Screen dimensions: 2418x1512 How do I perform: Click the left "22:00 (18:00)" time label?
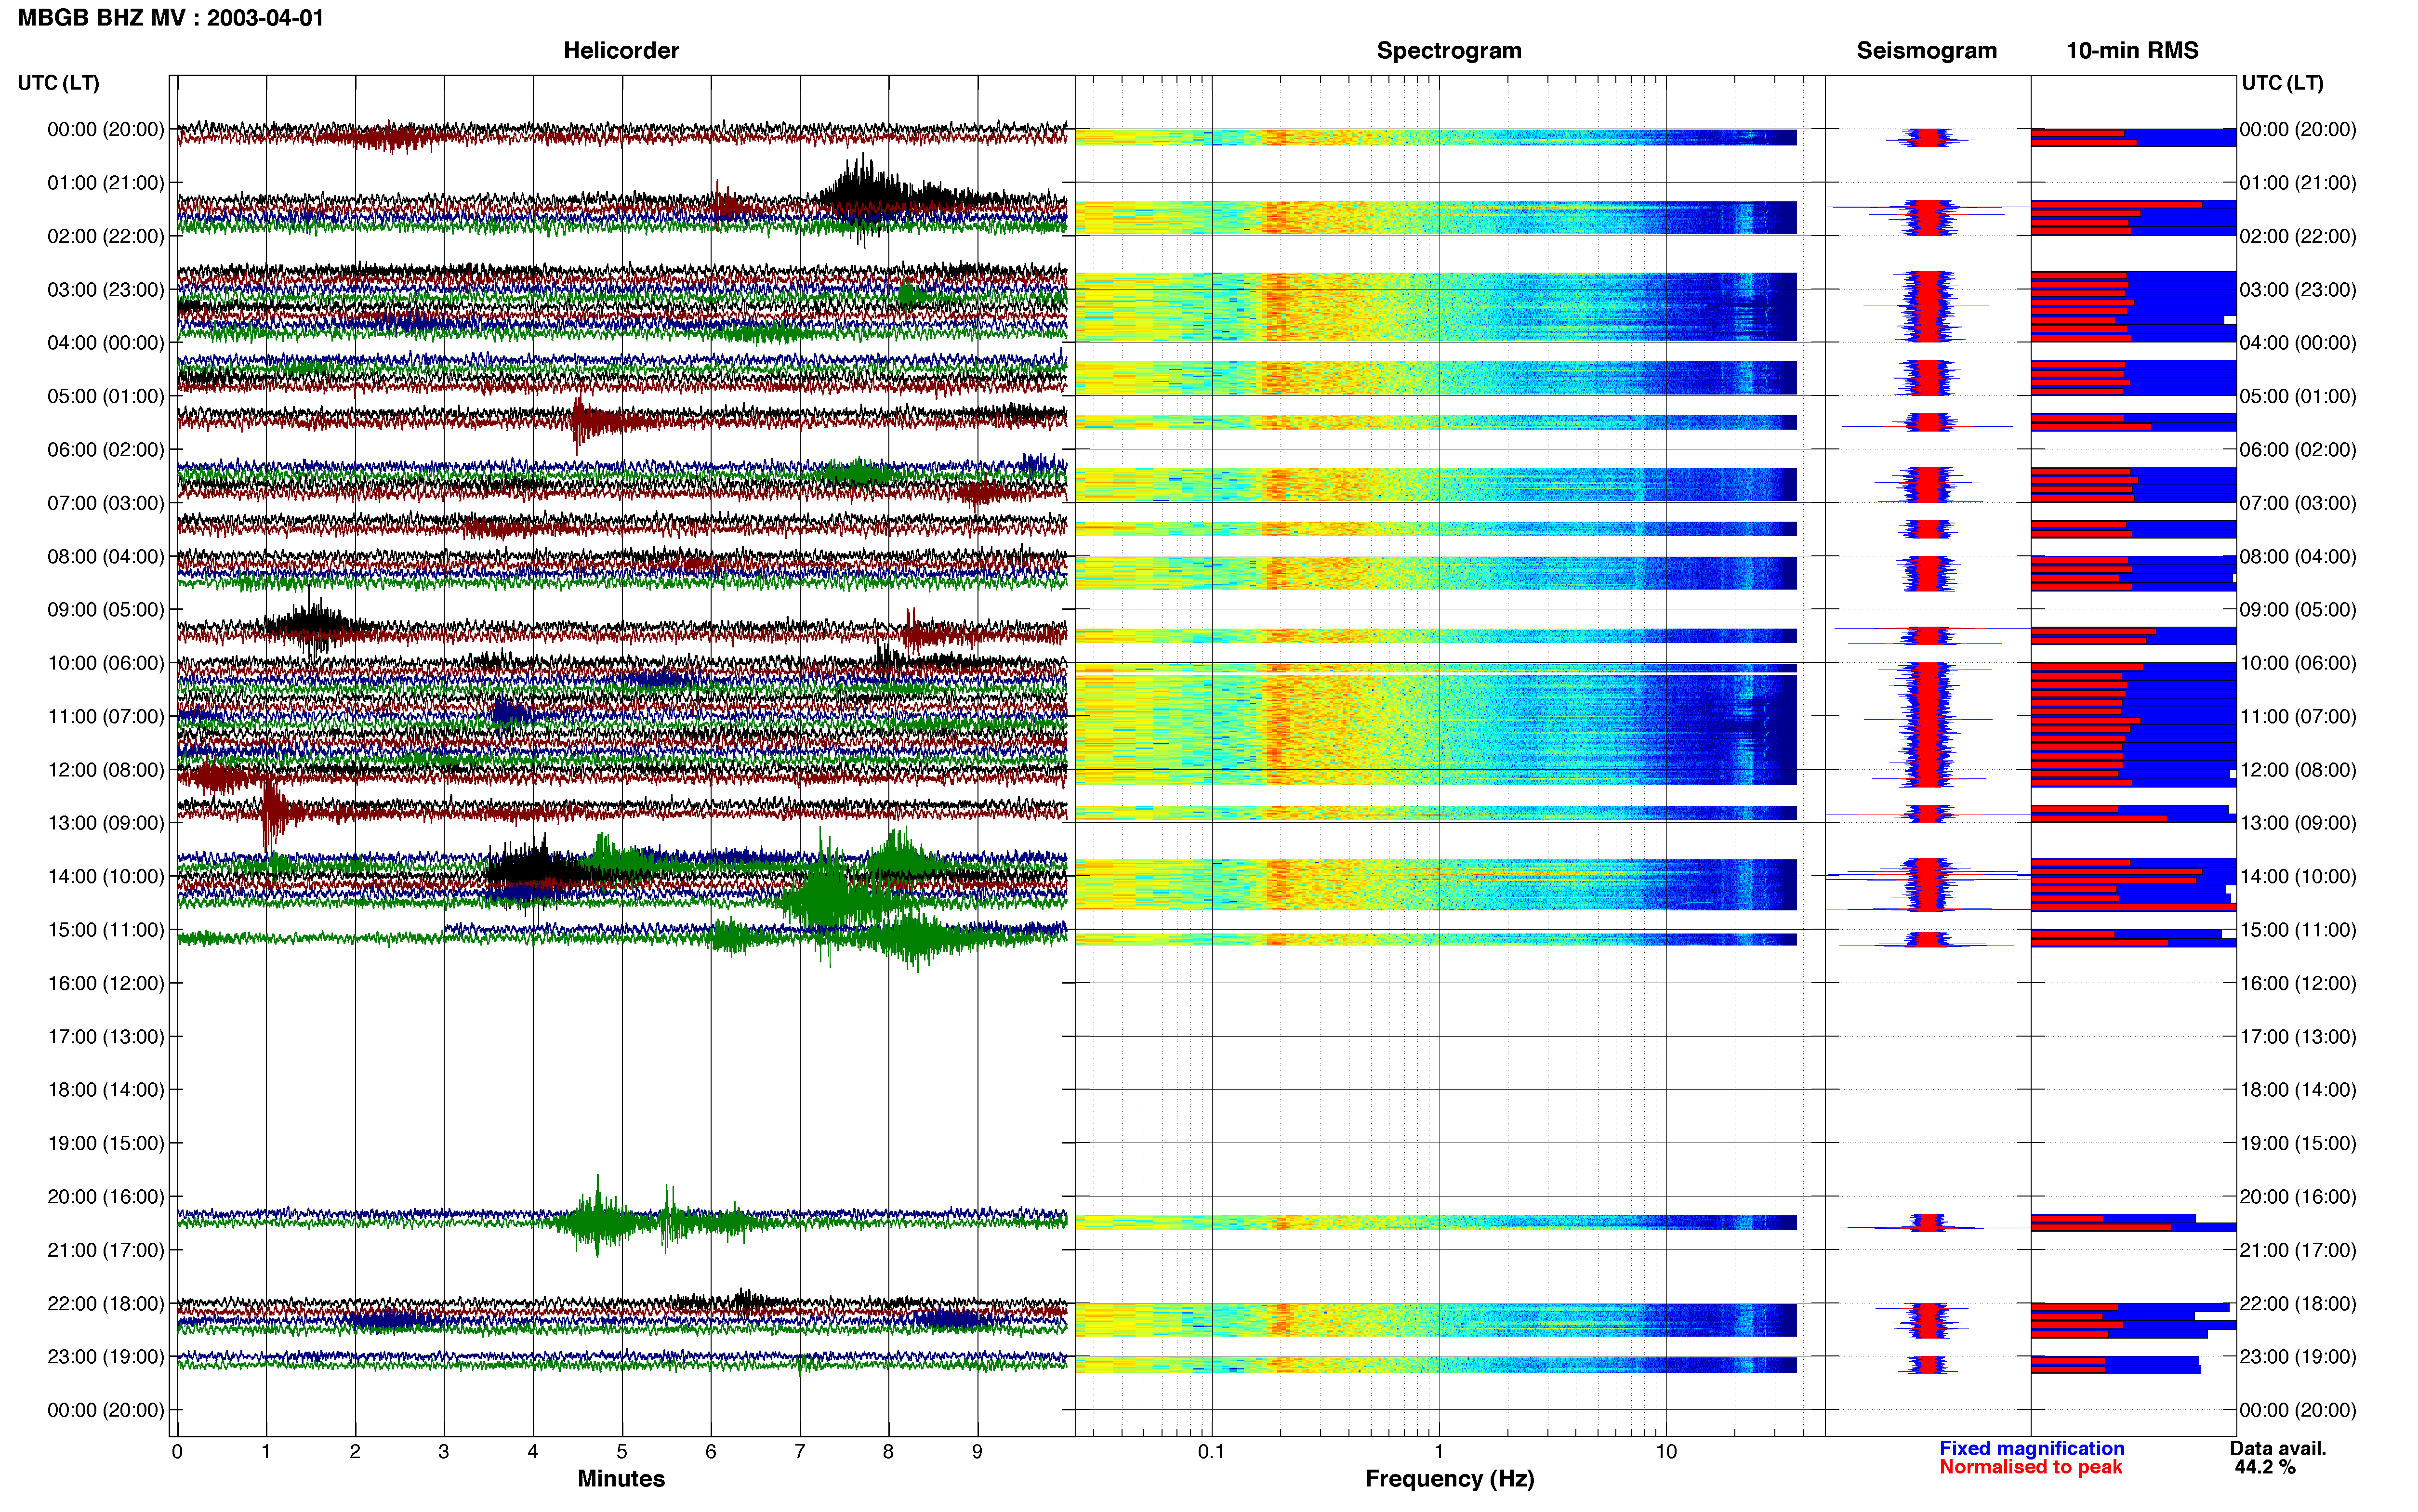(x=106, y=1303)
